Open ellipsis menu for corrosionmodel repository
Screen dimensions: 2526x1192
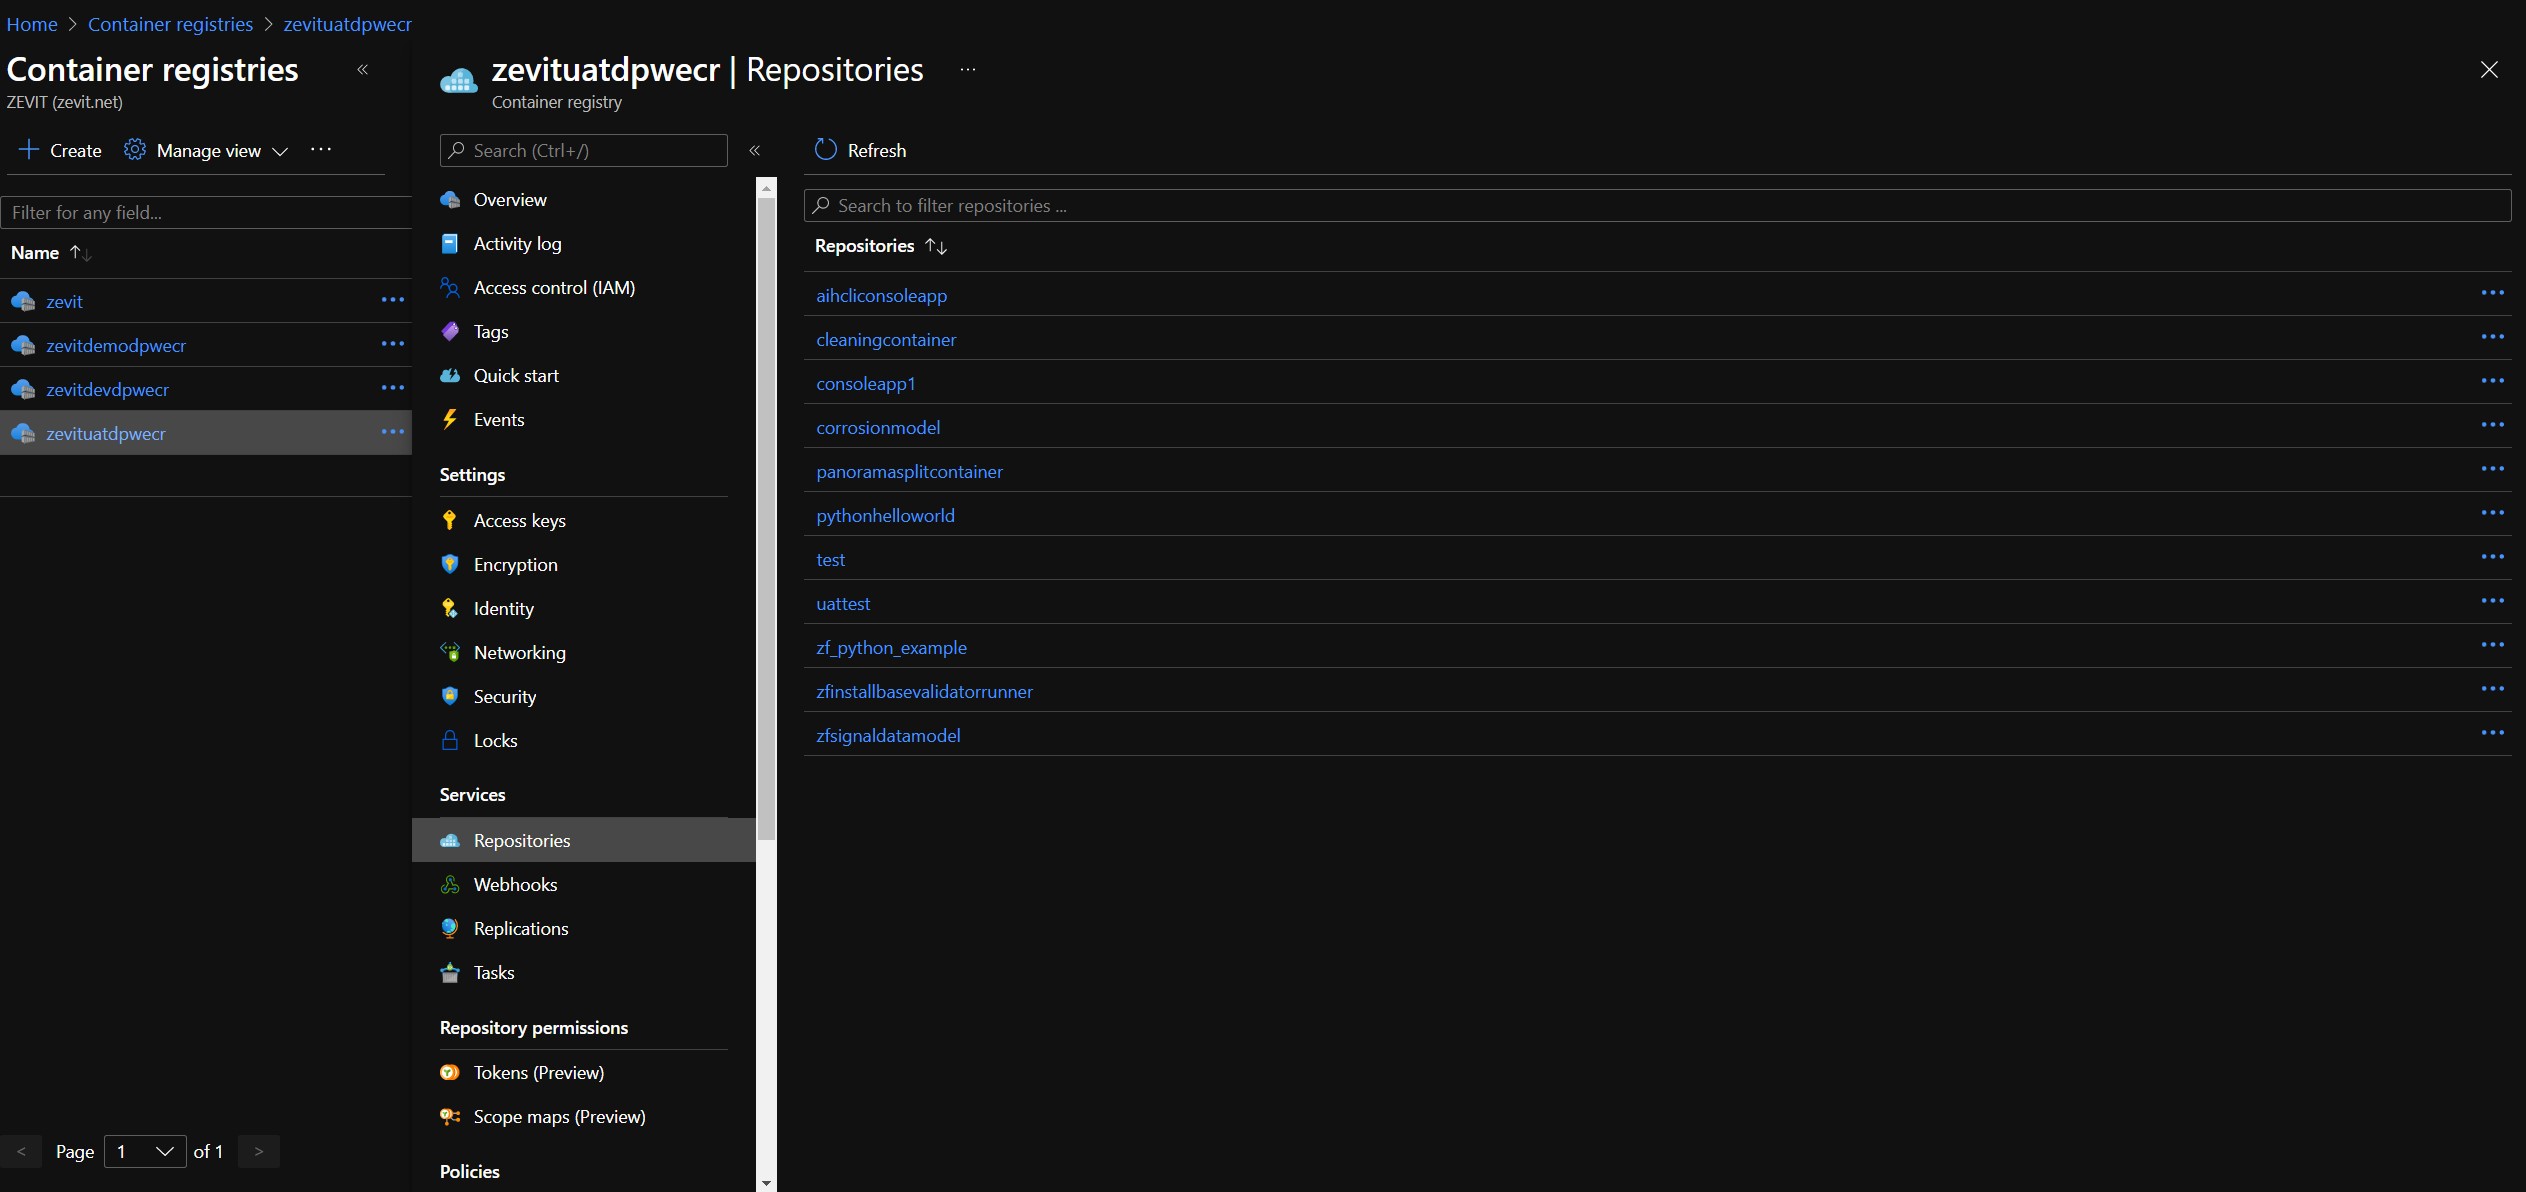[x=2492, y=425]
